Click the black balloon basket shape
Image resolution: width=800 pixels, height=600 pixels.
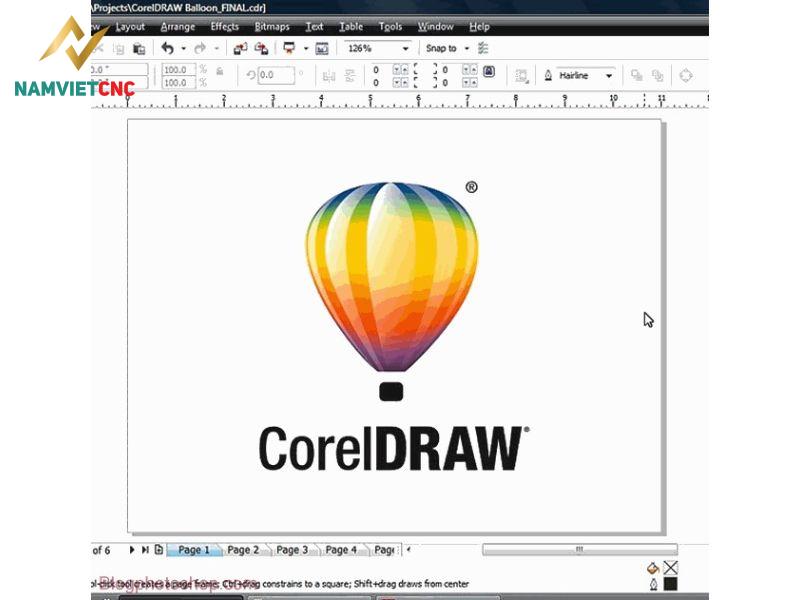[x=391, y=391]
